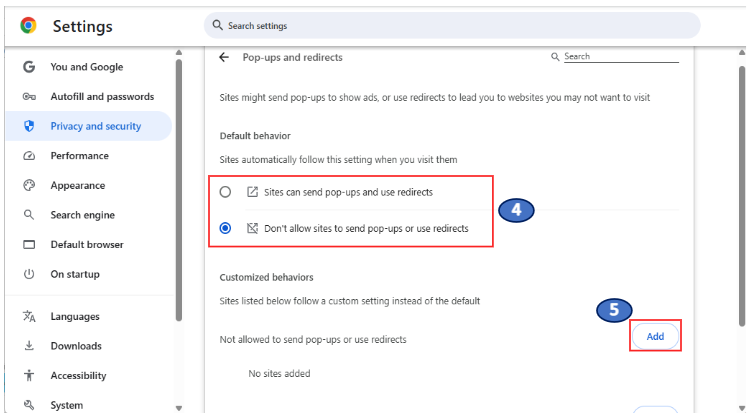The width and height of the screenshot is (750, 413).
Task: Click the sidebar scroll down arrow
Action: (x=179, y=407)
